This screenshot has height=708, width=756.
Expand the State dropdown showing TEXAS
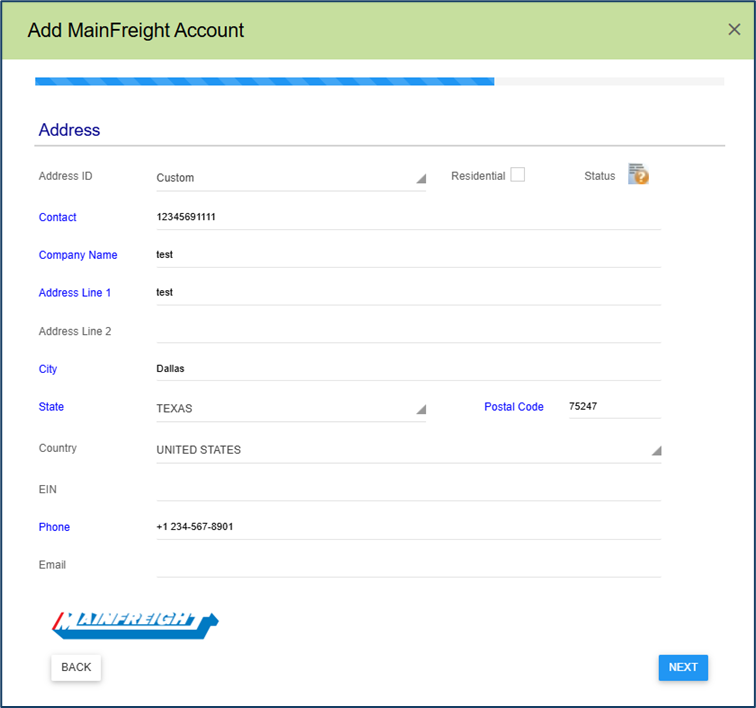tap(290, 409)
